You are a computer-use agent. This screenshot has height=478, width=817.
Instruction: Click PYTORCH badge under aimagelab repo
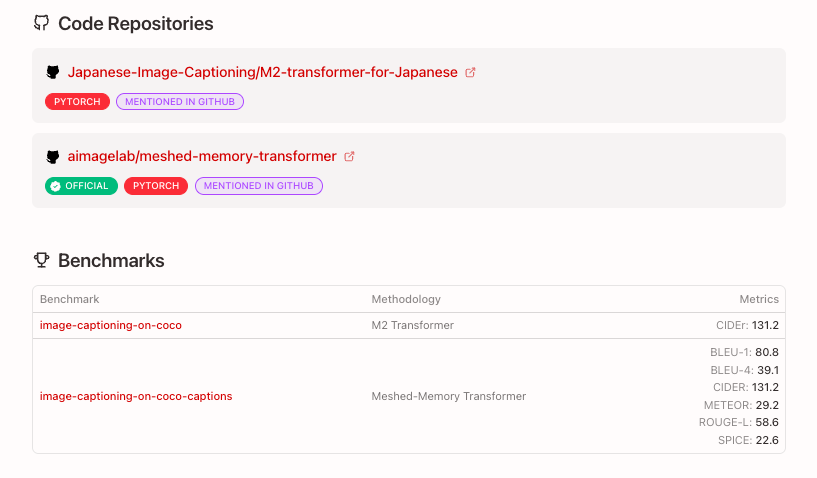tap(156, 186)
